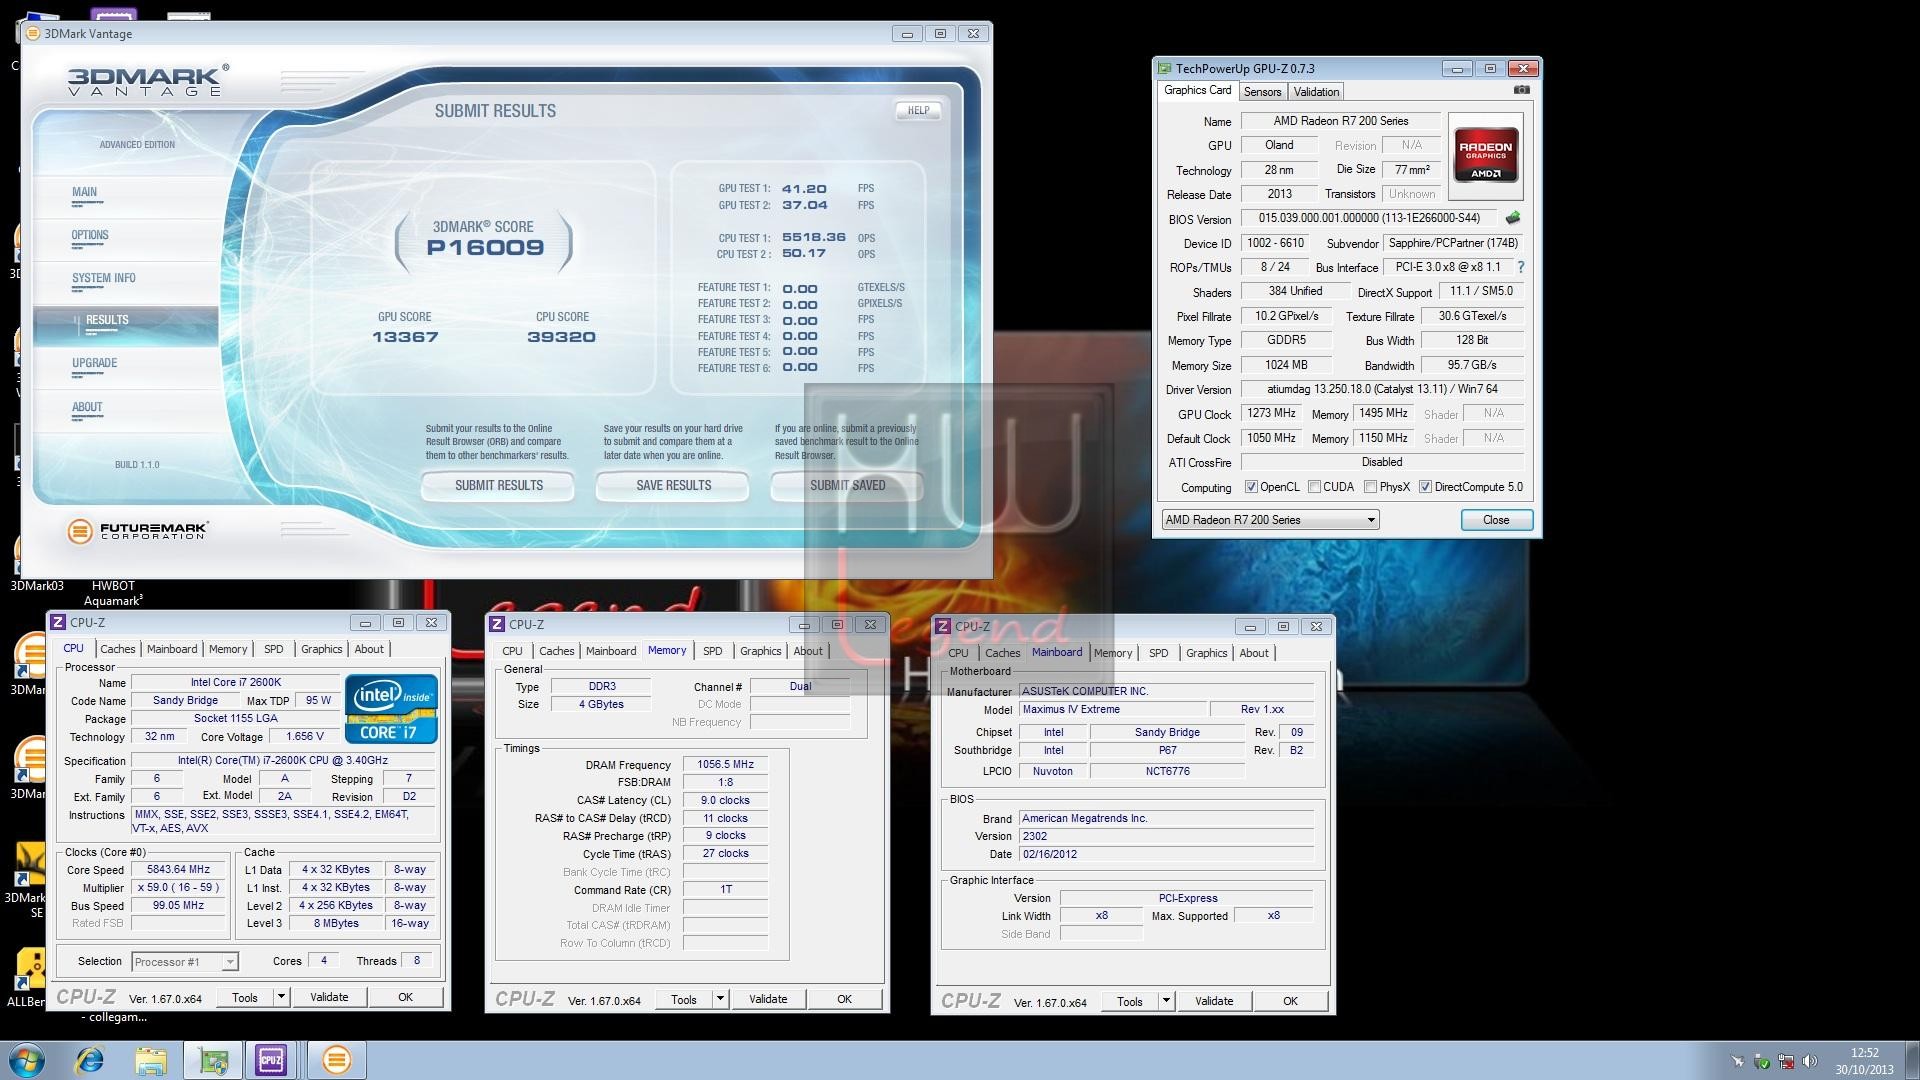1920x1080 pixels.
Task: Click the GPU Clock 1273 MHz value
Action: click(x=1271, y=413)
